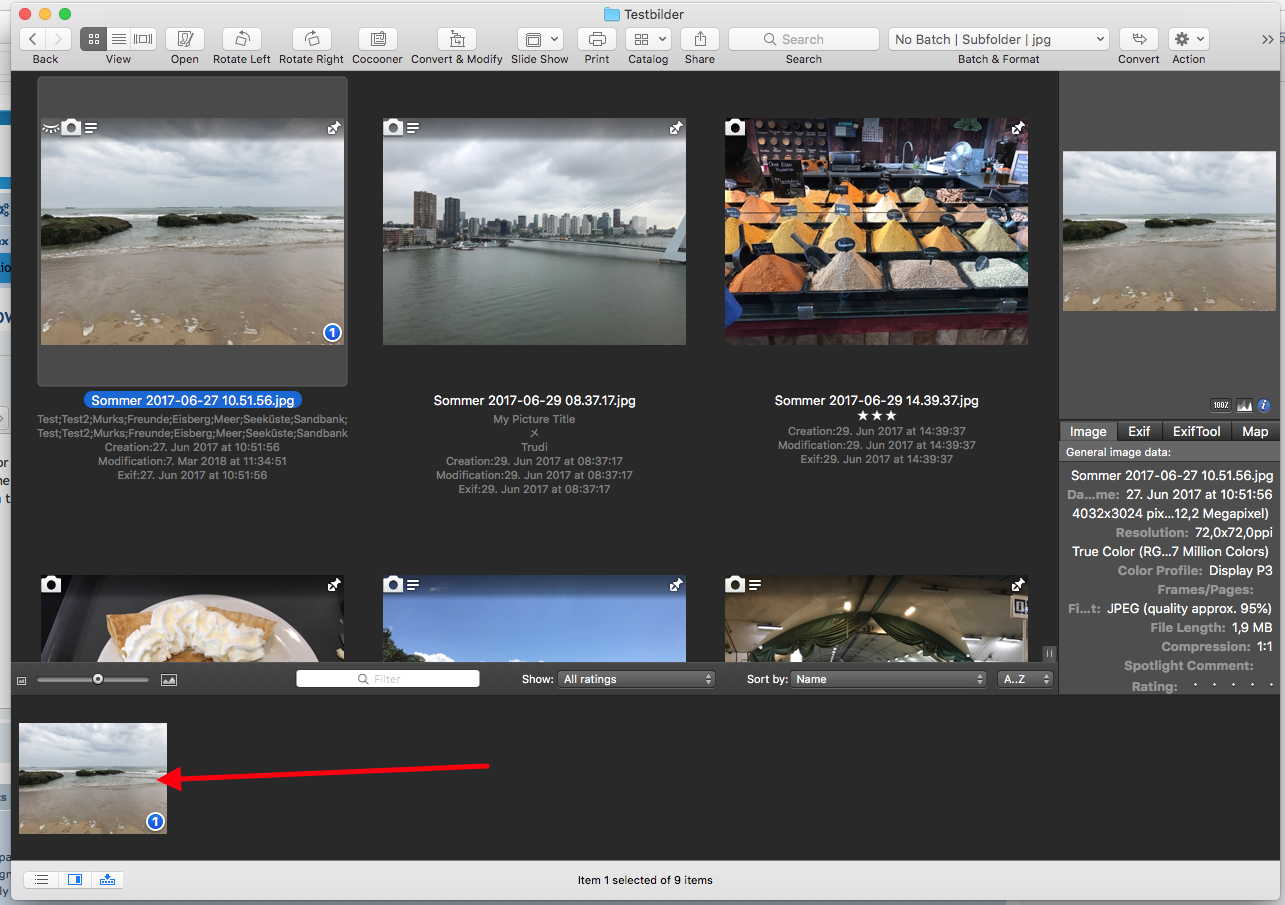Click the metadata lines icon on skyline thumbnail

click(413, 128)
